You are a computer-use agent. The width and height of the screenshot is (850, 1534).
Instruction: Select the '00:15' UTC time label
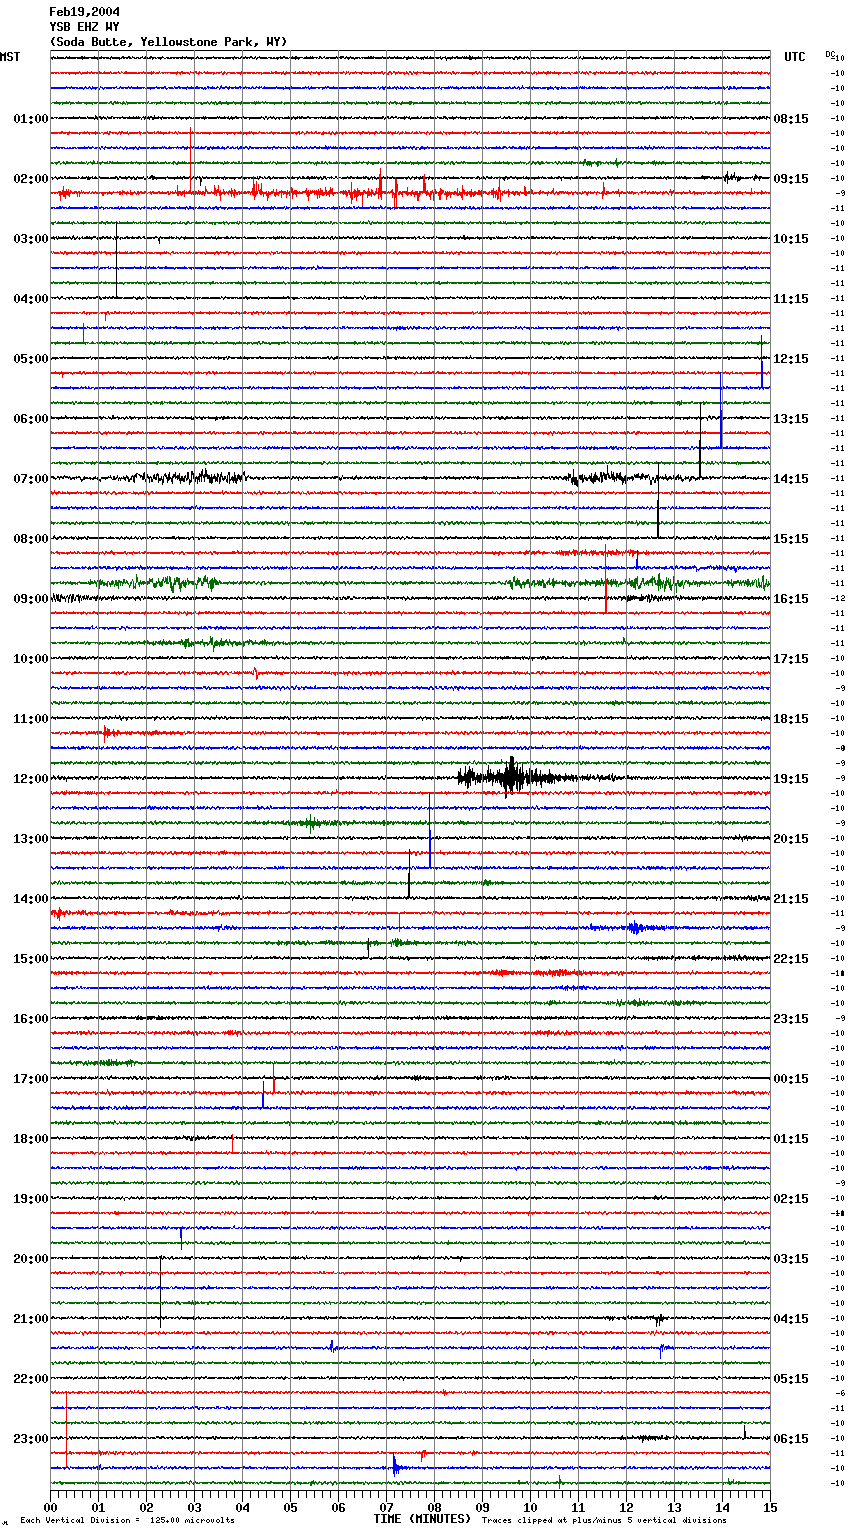pyautogui.click(x=791, y=1079)
